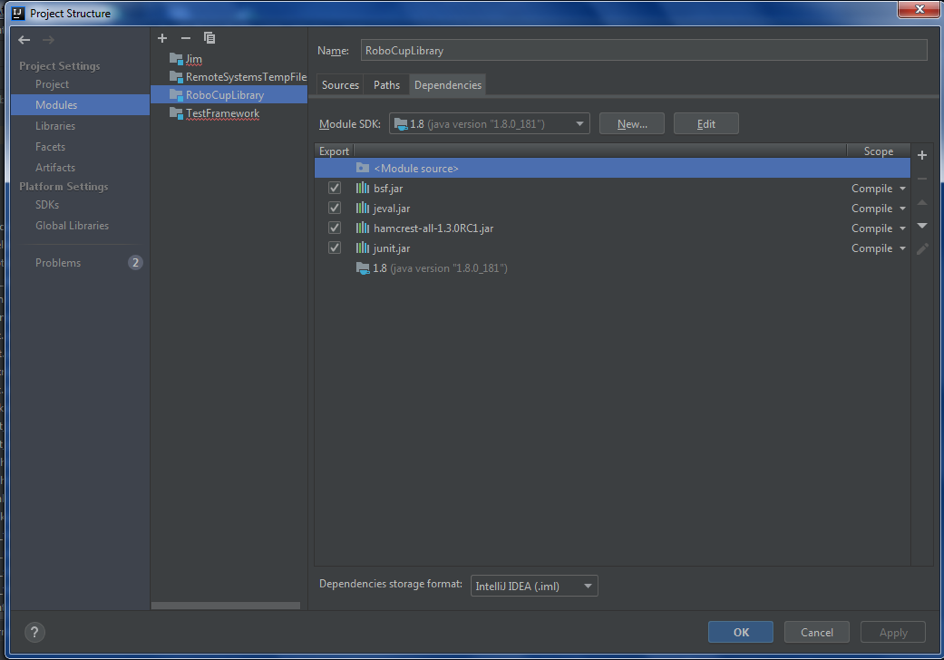Click the forward navigation arrow
Screen dimensions: 944x660
click(49, 40)
